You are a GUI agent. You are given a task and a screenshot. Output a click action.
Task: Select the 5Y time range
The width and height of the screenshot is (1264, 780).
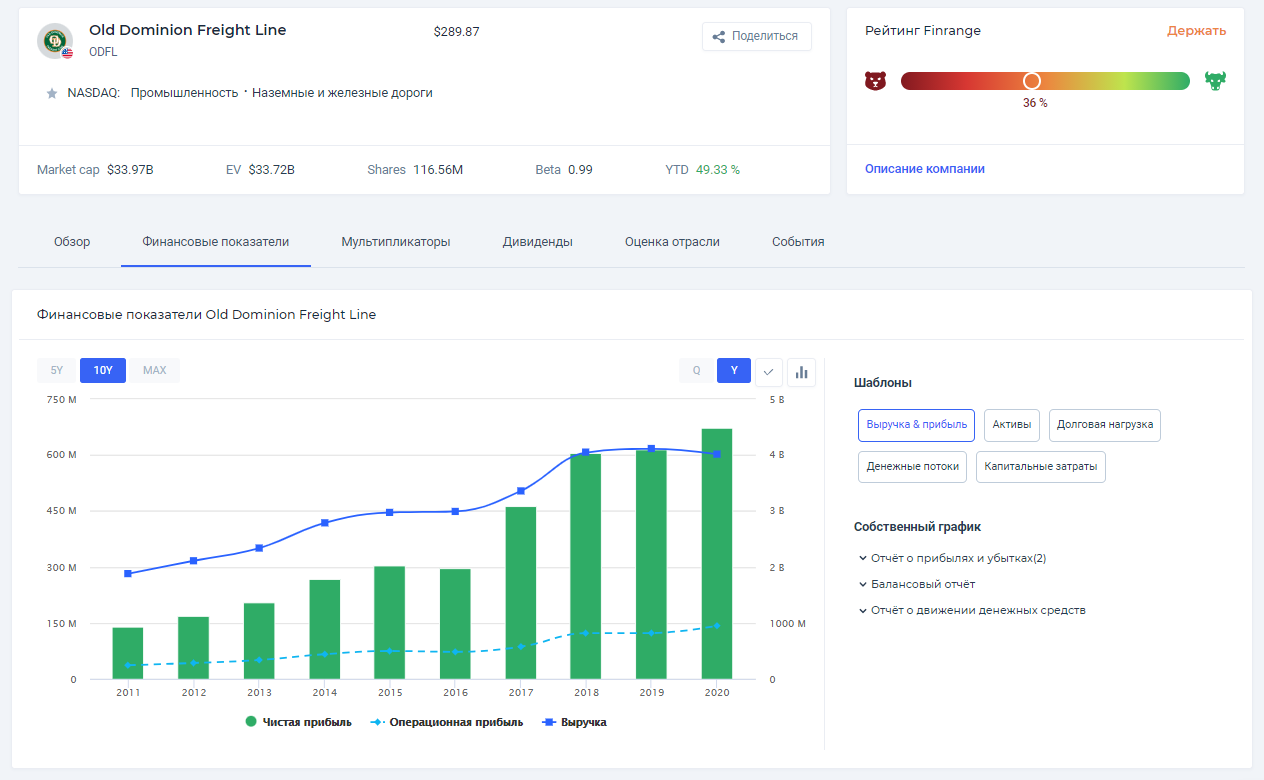[x=57, y=370]
